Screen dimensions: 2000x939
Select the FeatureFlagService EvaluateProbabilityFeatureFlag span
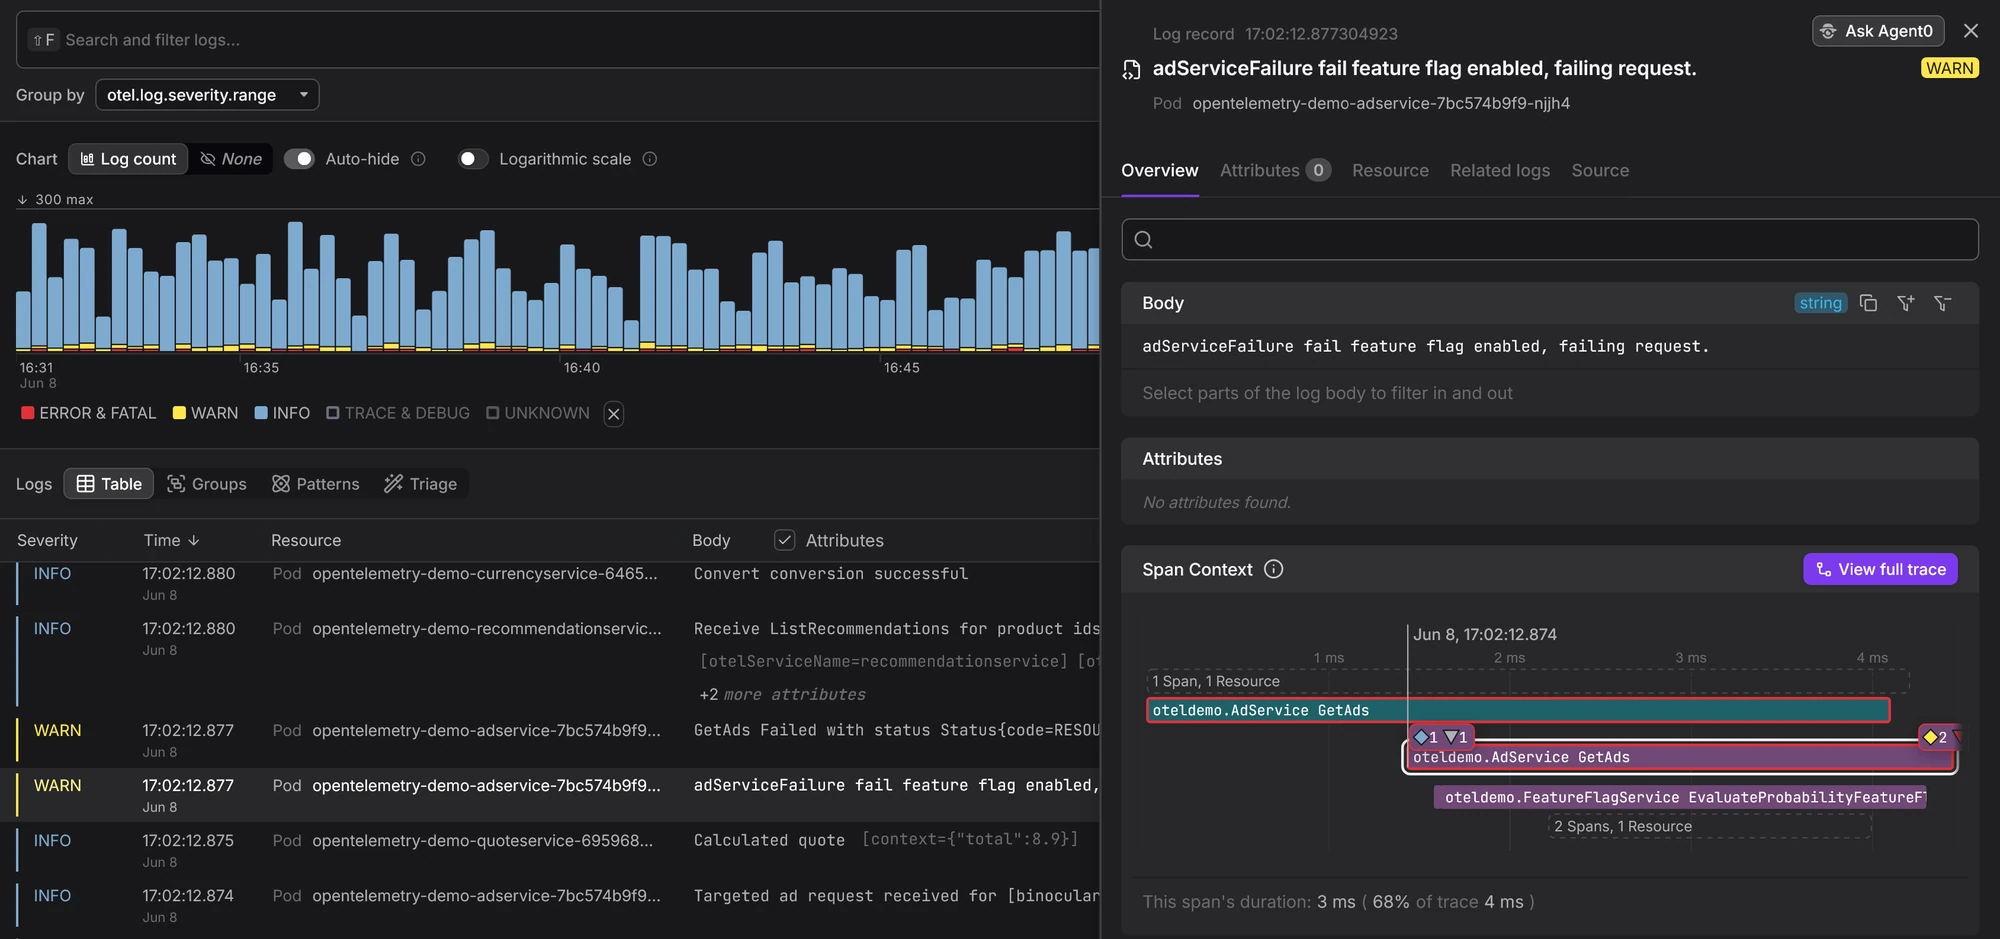(1680, 797)
